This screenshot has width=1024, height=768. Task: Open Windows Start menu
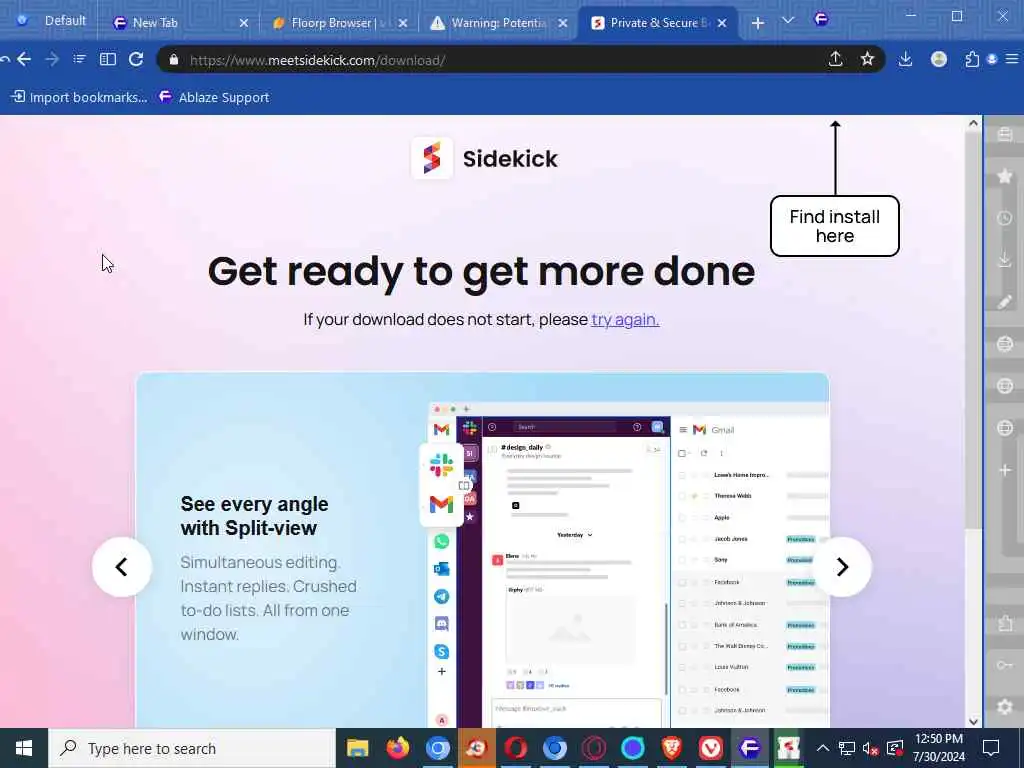click(24, 748)
